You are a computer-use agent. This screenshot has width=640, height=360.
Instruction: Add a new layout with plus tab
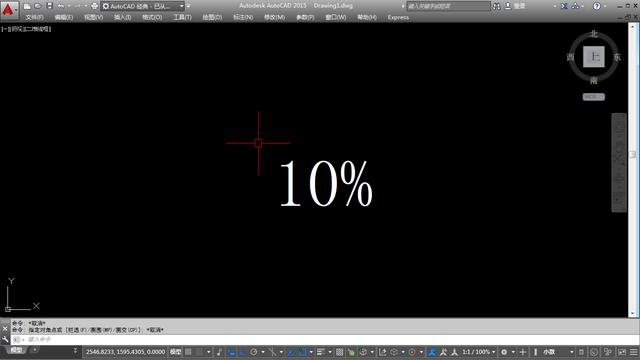[x=35, y=350]
